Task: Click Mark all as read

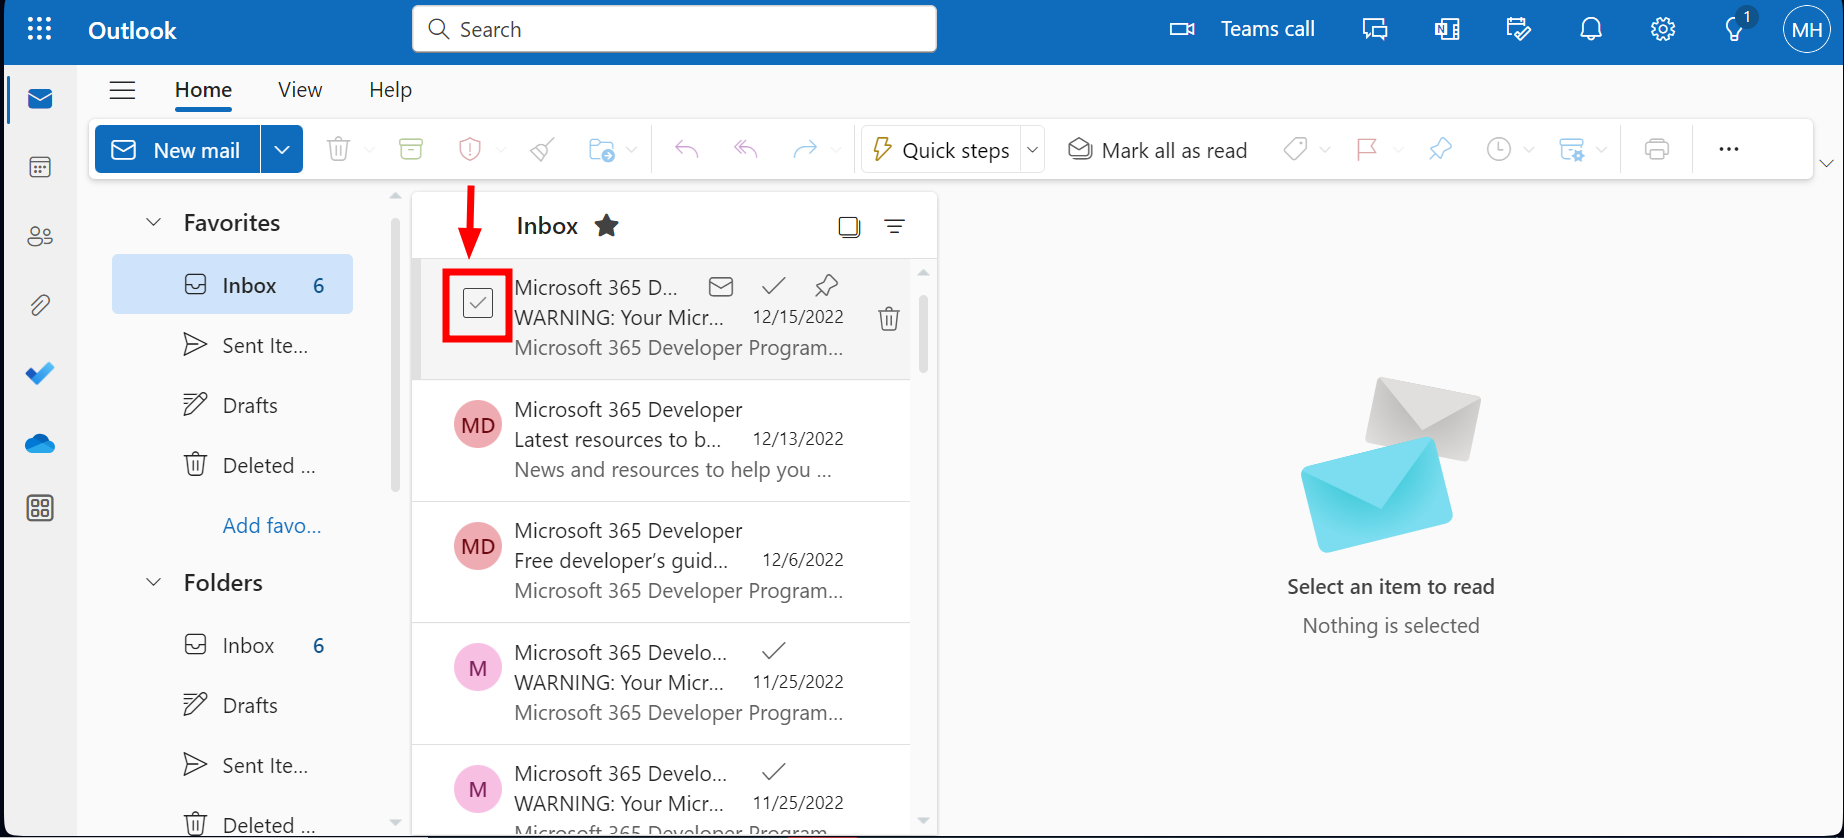Action: pos(1157,150)
